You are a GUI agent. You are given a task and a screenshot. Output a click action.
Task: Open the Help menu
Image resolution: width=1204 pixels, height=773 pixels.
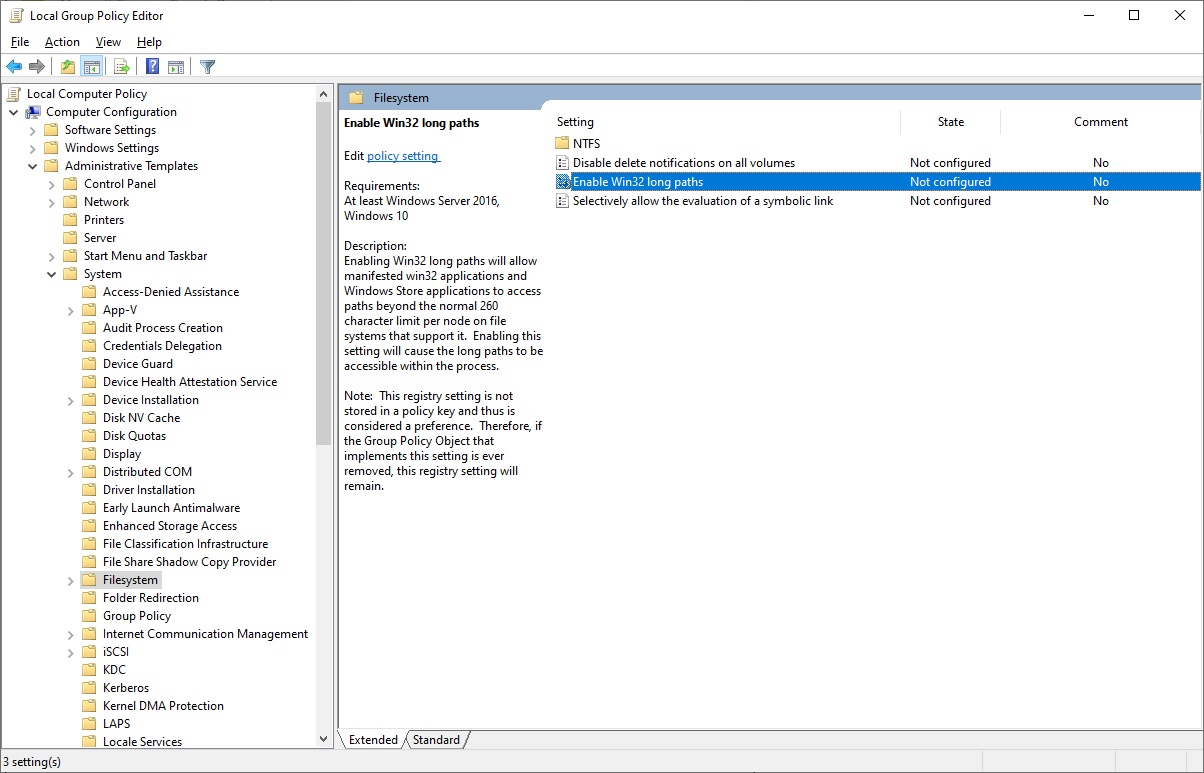[x=149, y=42]
